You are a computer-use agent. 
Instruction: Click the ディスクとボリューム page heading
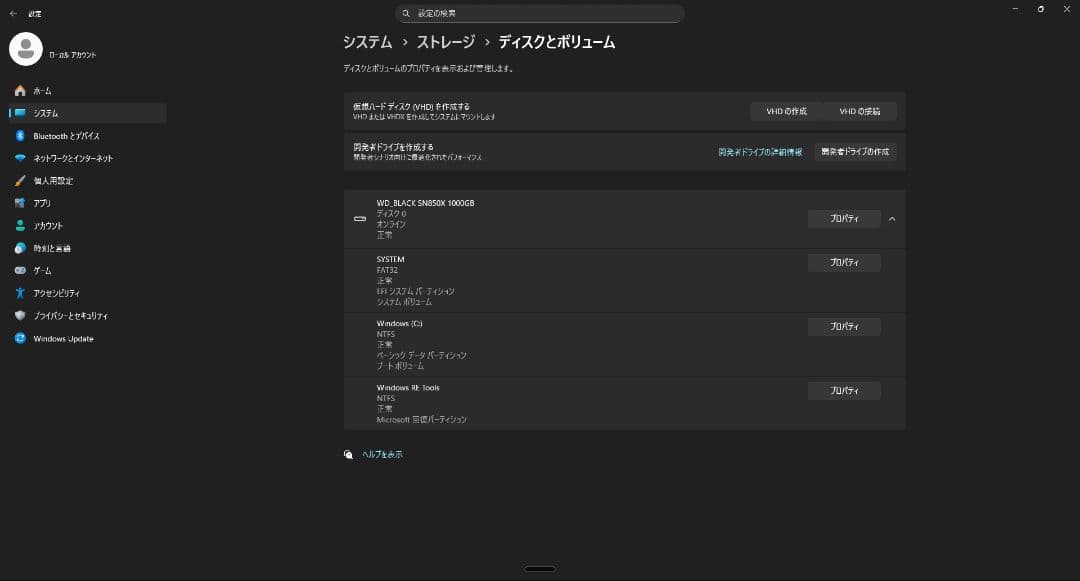[x=557, y=42]
